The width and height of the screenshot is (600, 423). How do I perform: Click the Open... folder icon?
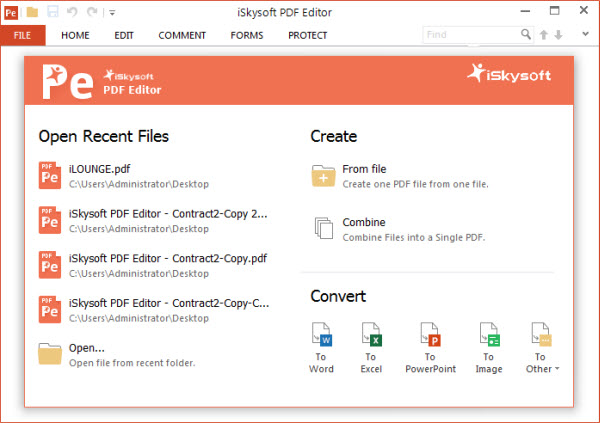[50, 354]
